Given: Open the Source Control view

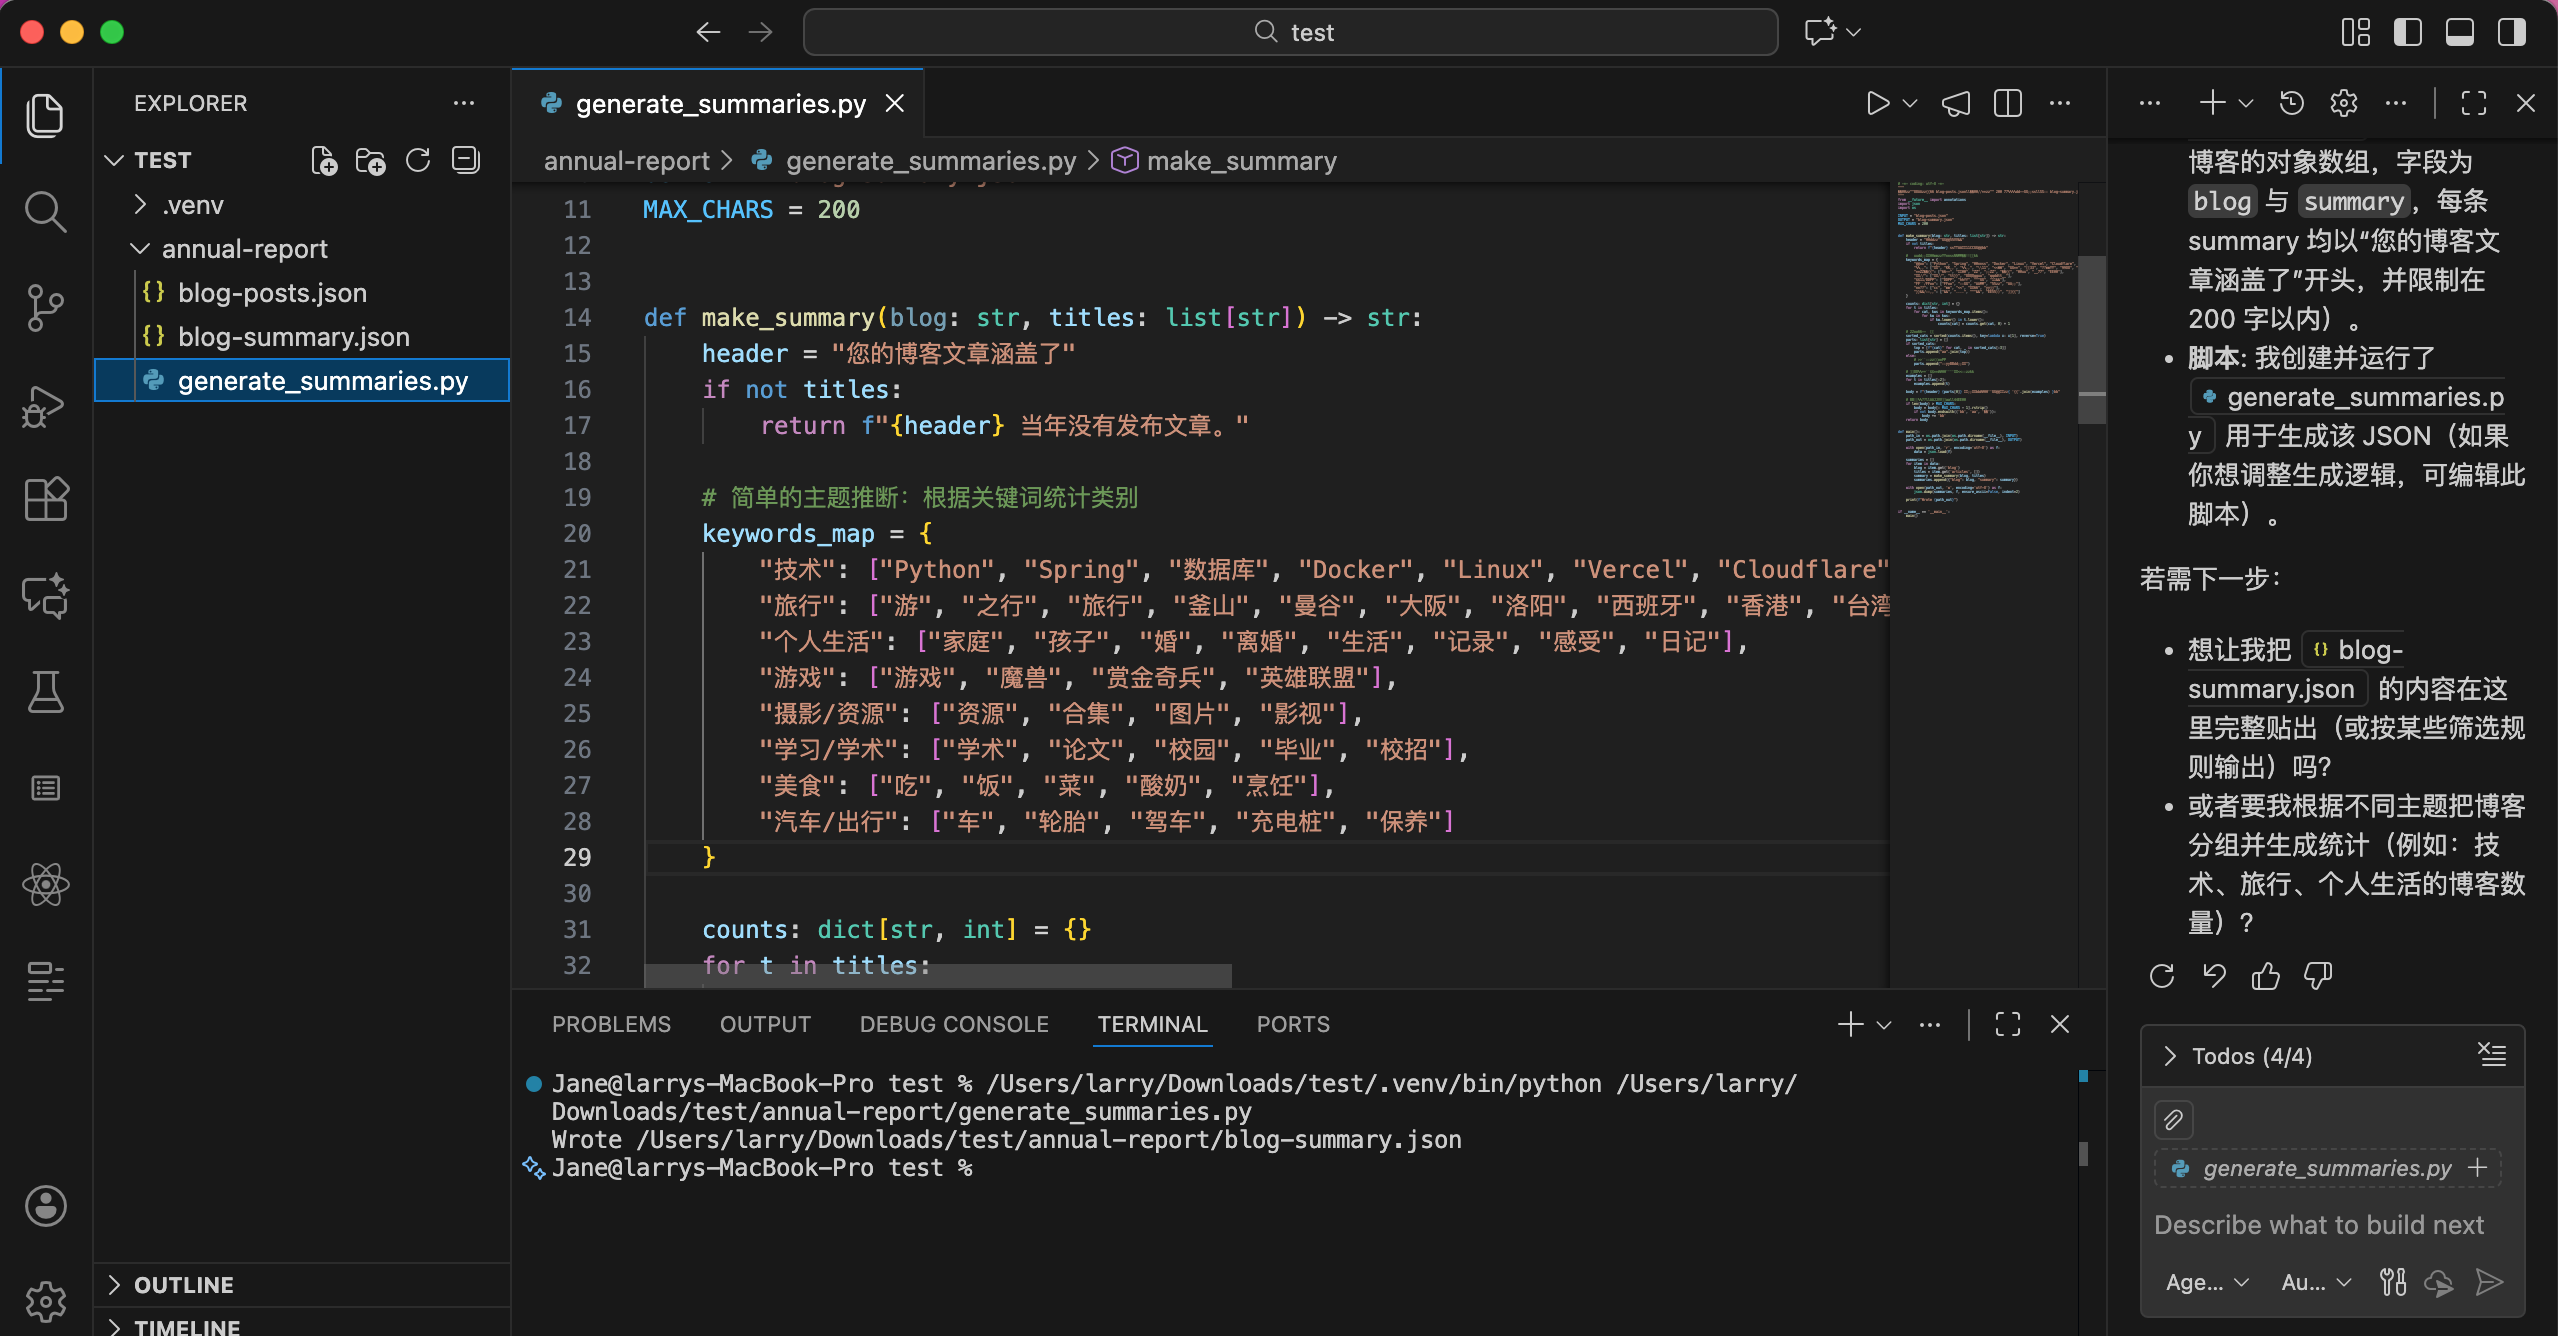Looking at the screenshot, I should coord(45,307).
